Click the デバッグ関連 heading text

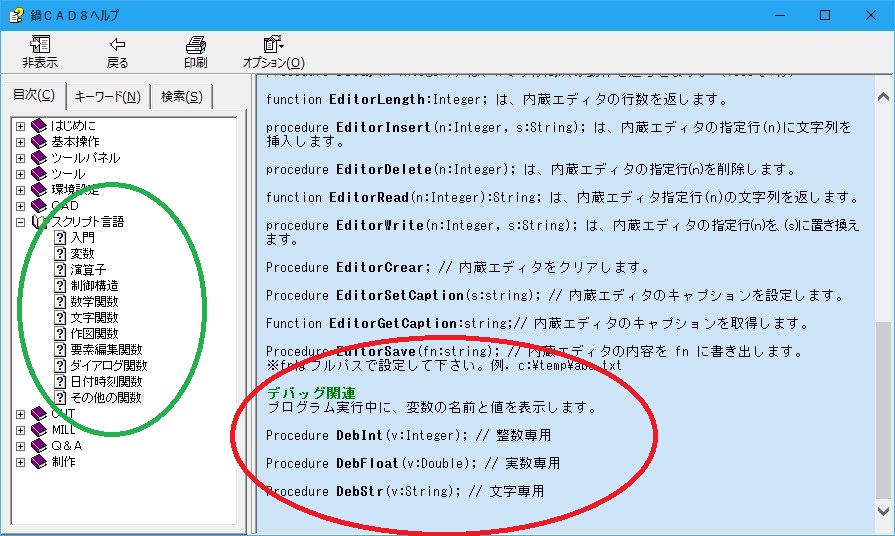tap(311, 393)
